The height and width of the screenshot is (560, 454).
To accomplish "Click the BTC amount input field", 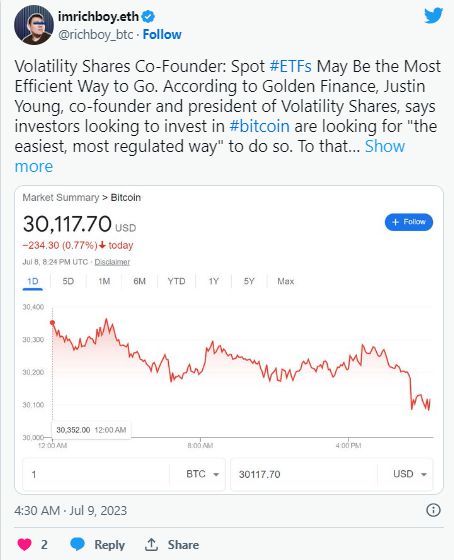I will 96,474.
